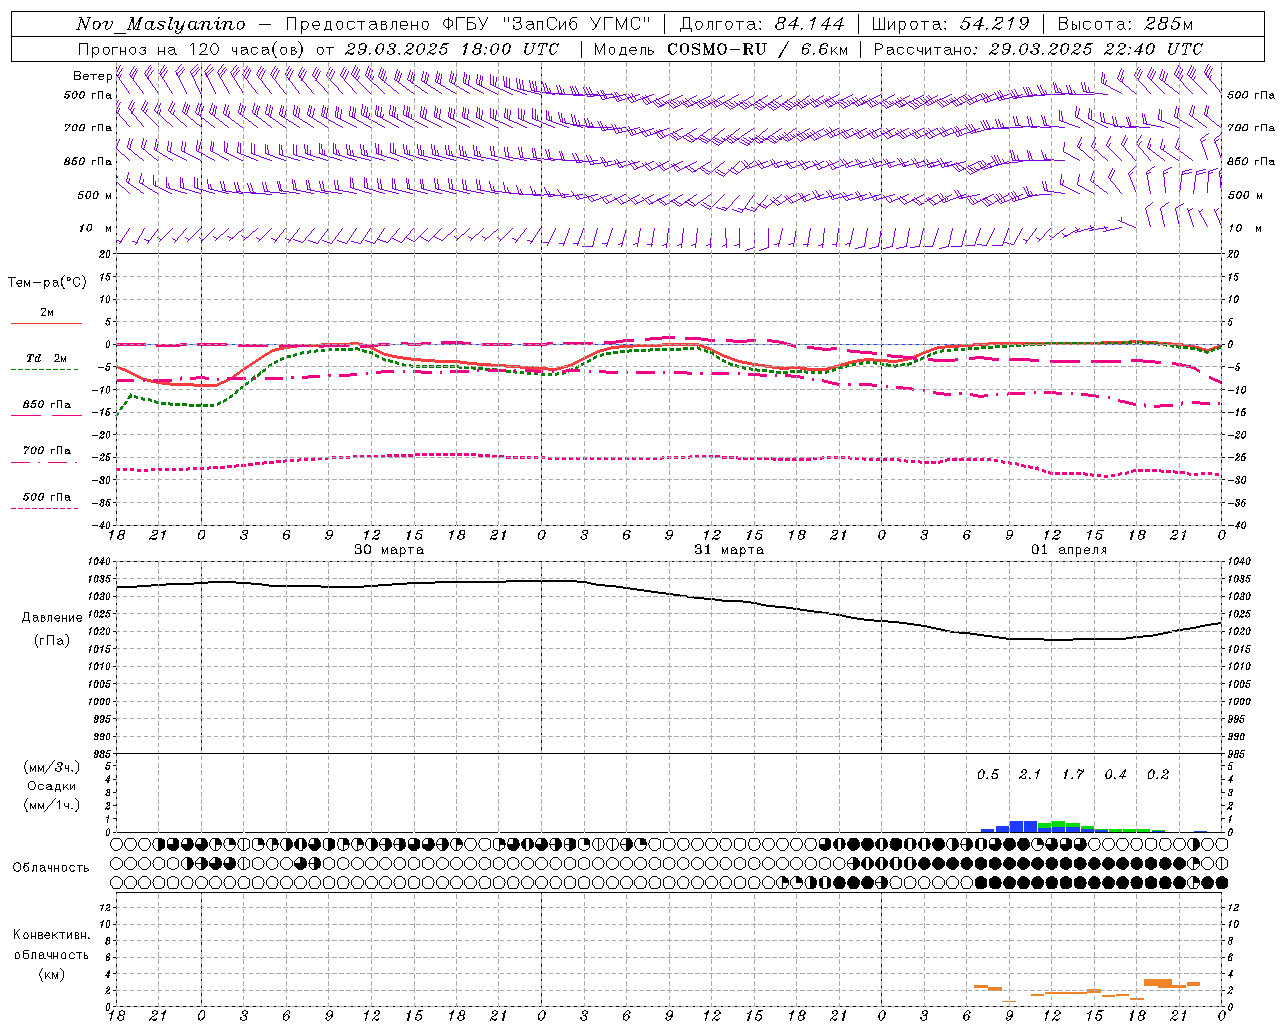Click the 3-hour precipitation value 0.2
1280x1024 pixels.
click(1158, 775)
